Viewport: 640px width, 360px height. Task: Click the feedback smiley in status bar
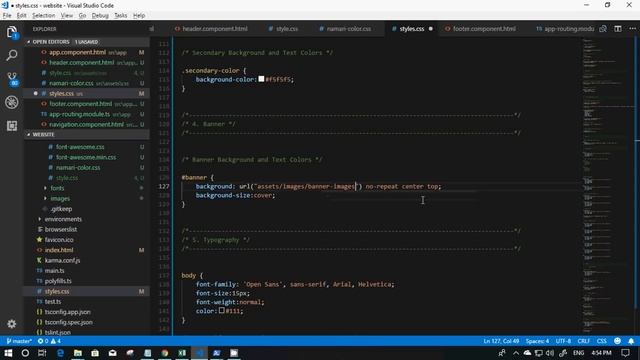tap(617, 341)
